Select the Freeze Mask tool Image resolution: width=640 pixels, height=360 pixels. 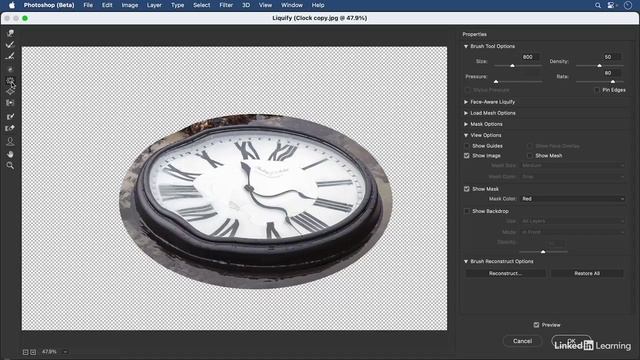point(10,117)
